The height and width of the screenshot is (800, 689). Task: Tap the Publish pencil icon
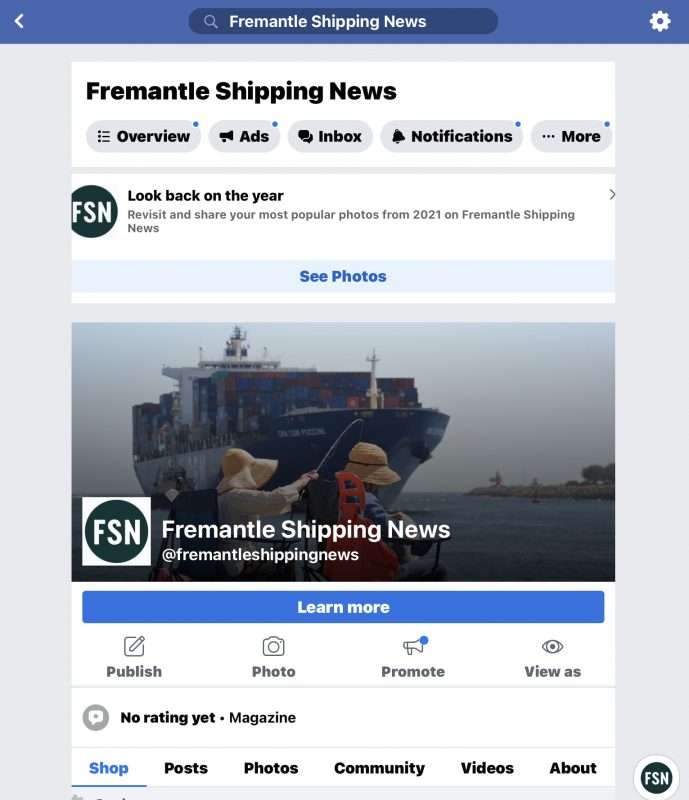(x=134, y=646)
